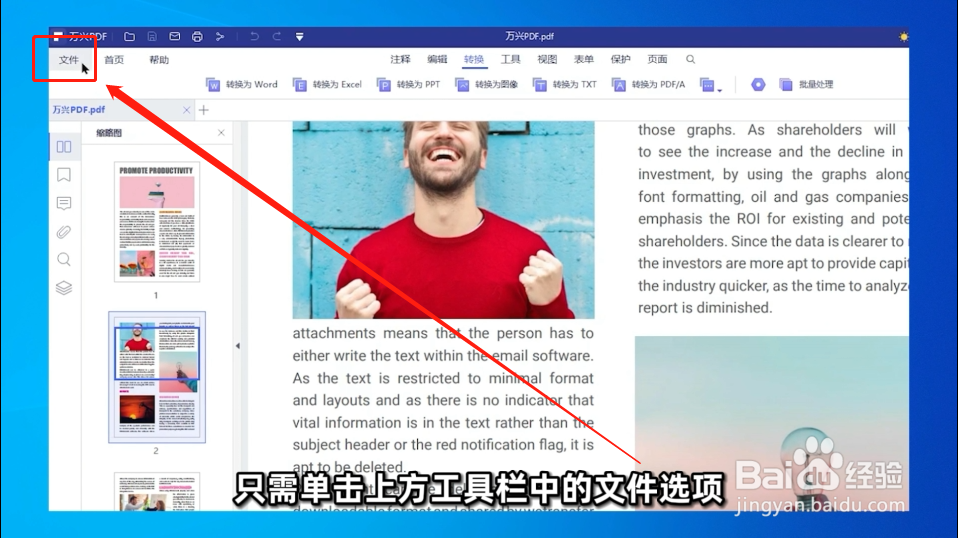Screen dimensions: 958x538
Task: Add a new tab with plus button
Action: click(203, 110)
